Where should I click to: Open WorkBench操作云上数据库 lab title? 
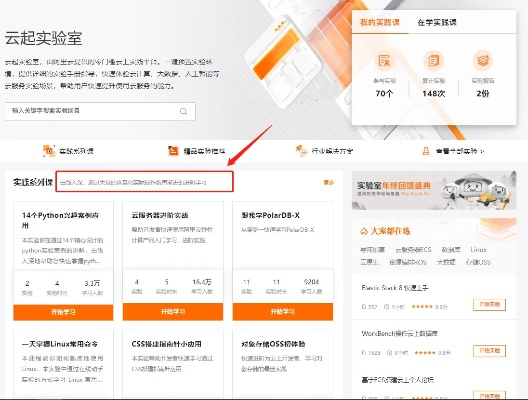pos(399,334)
